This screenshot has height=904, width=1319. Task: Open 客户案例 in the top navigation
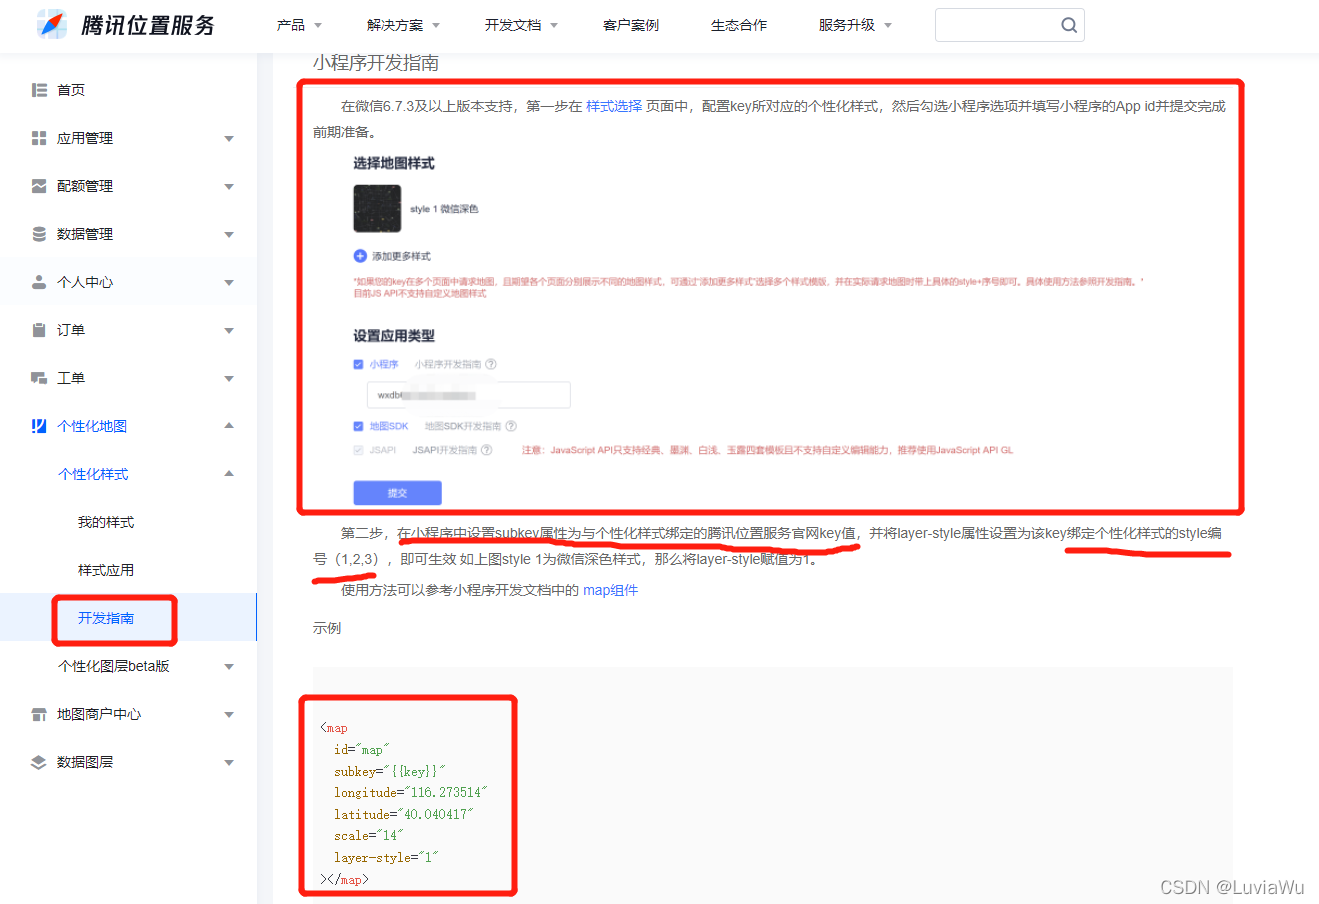[631, 25]
